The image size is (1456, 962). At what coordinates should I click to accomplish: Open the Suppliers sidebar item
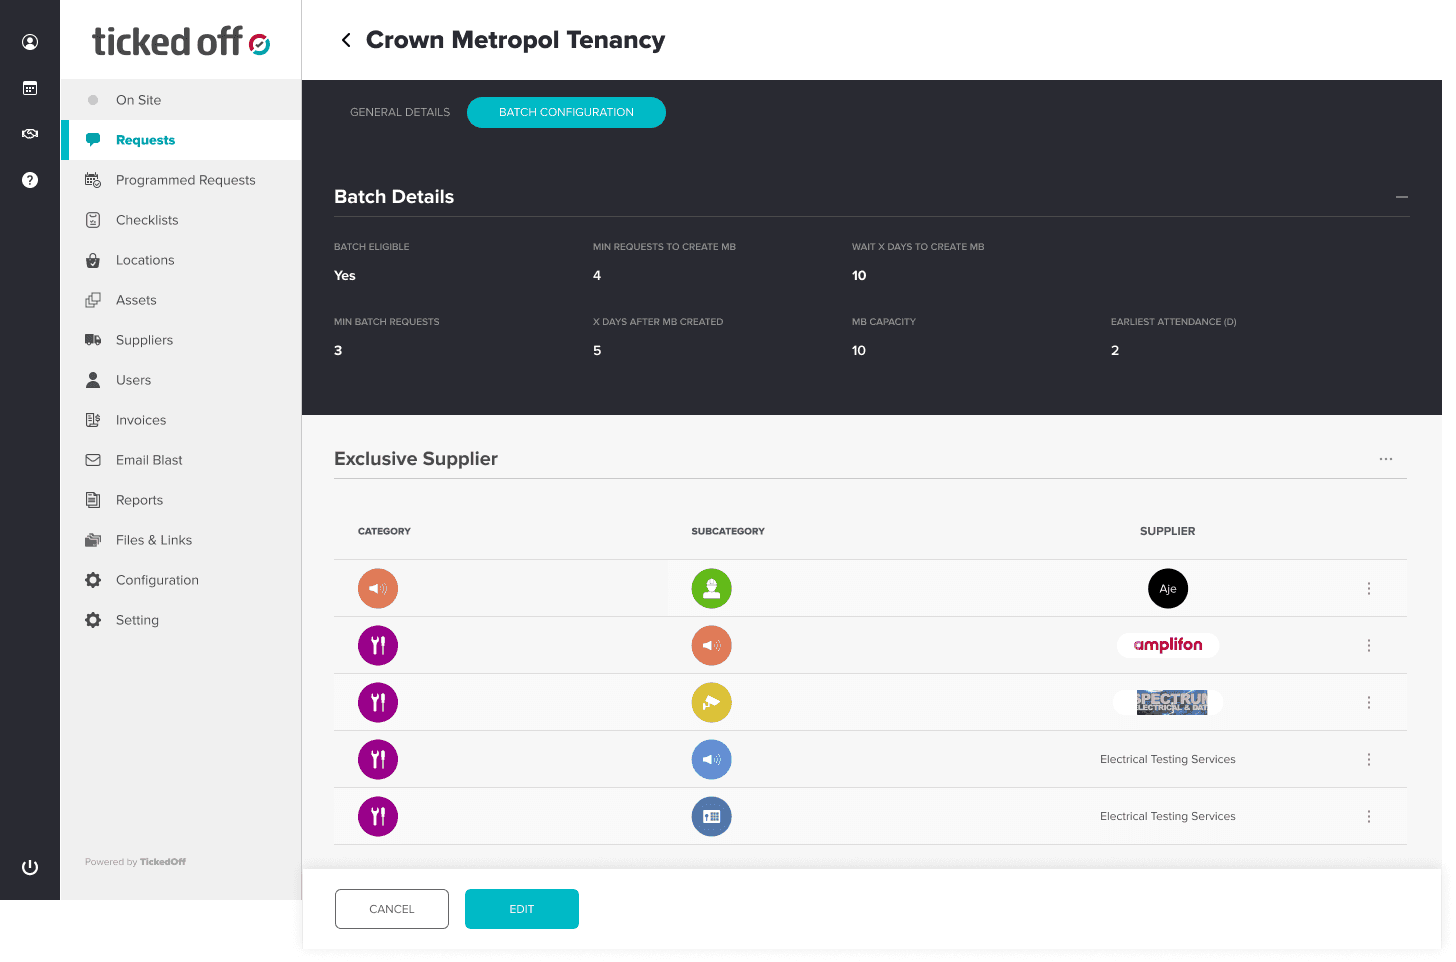pyautogui.click(x=181, y=340)
